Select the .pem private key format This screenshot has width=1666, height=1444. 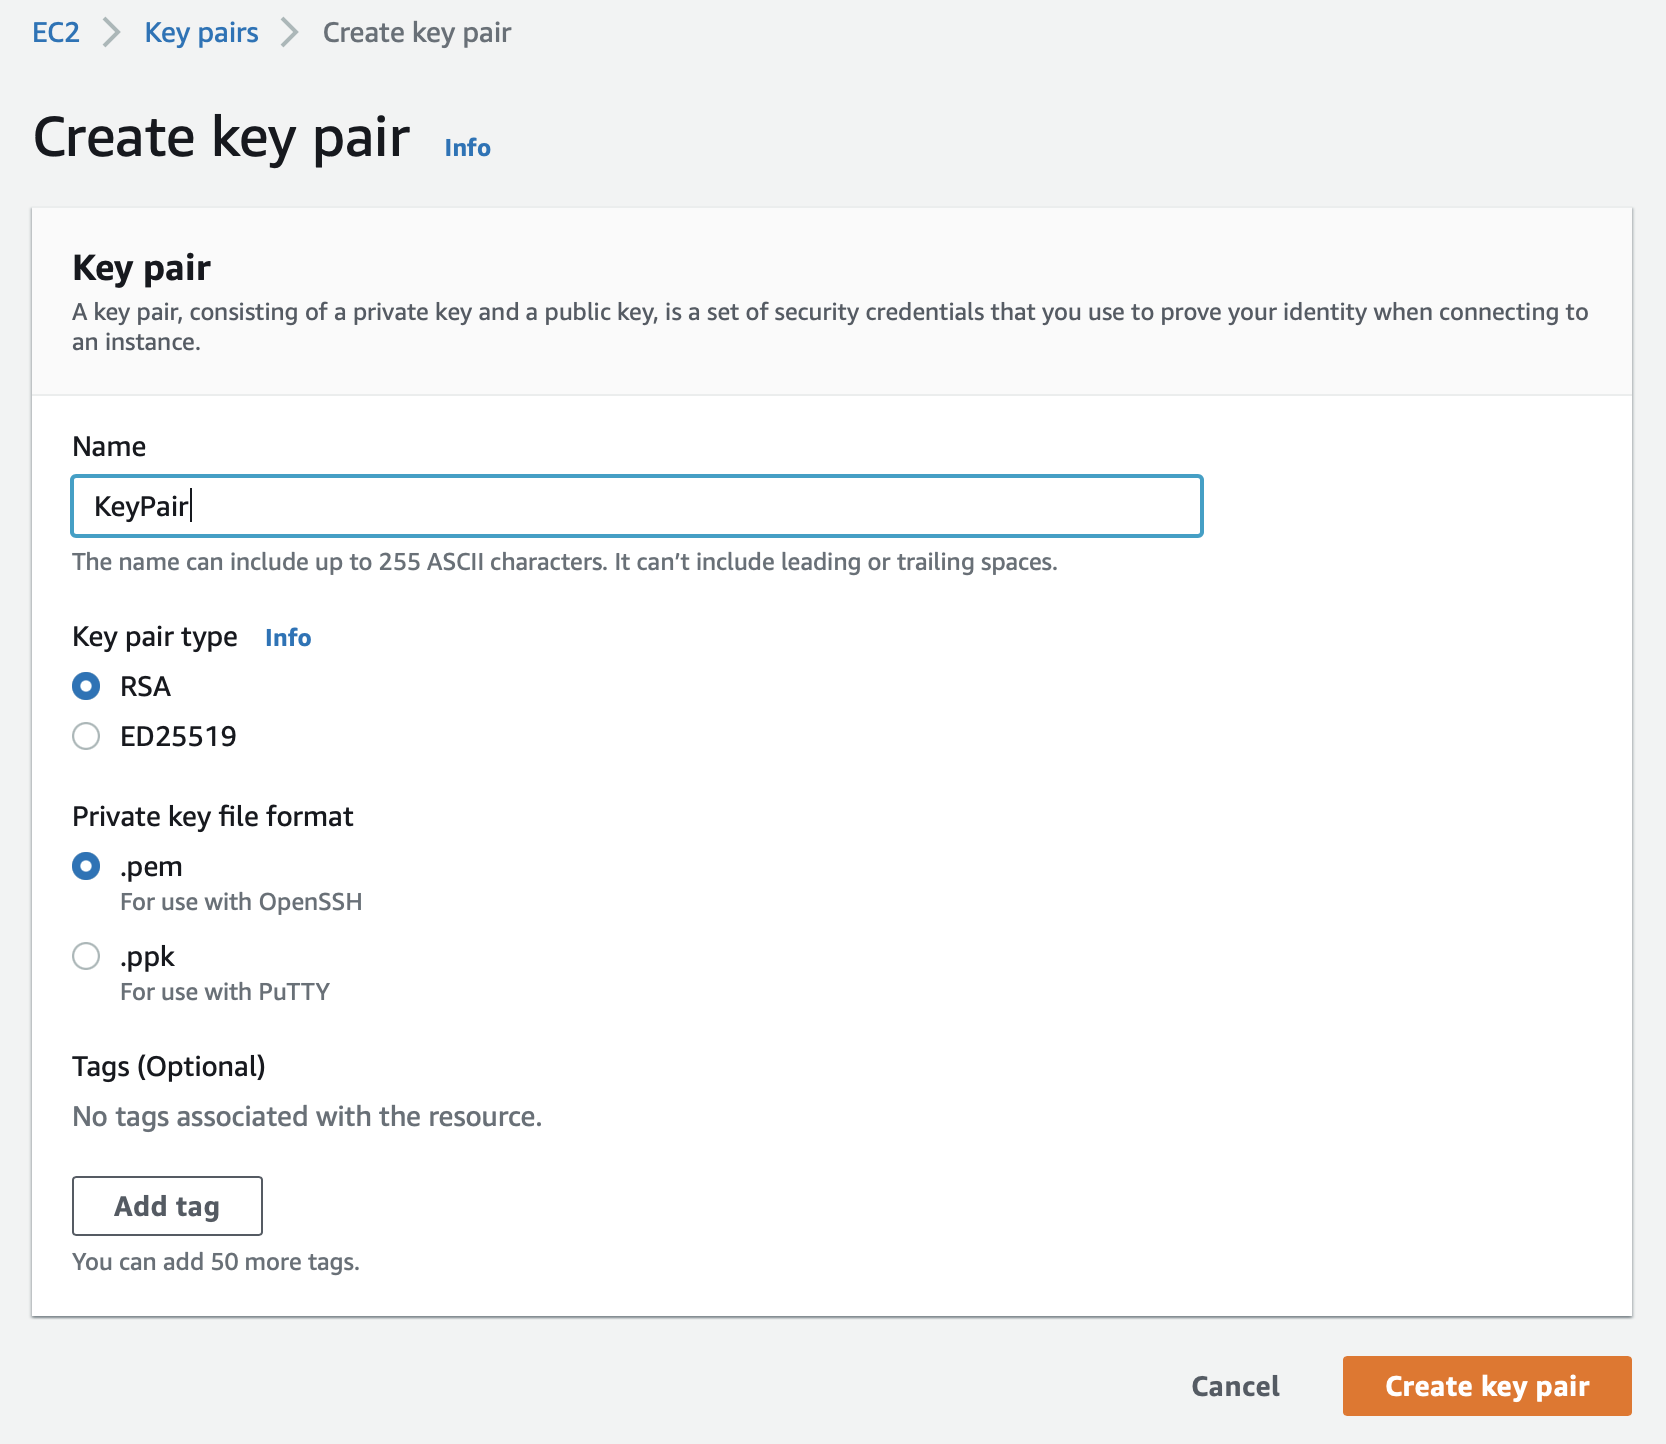tap(86, 866)
